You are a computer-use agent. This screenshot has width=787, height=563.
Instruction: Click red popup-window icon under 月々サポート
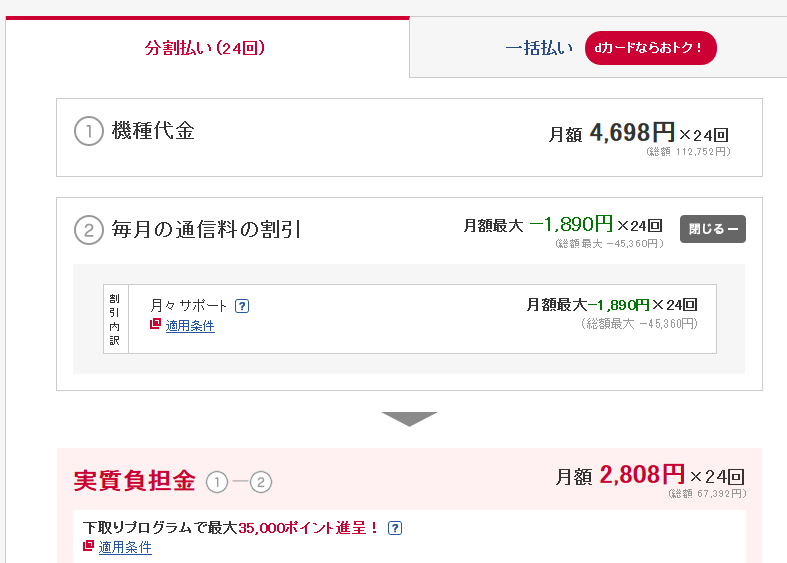coord(155,324)
